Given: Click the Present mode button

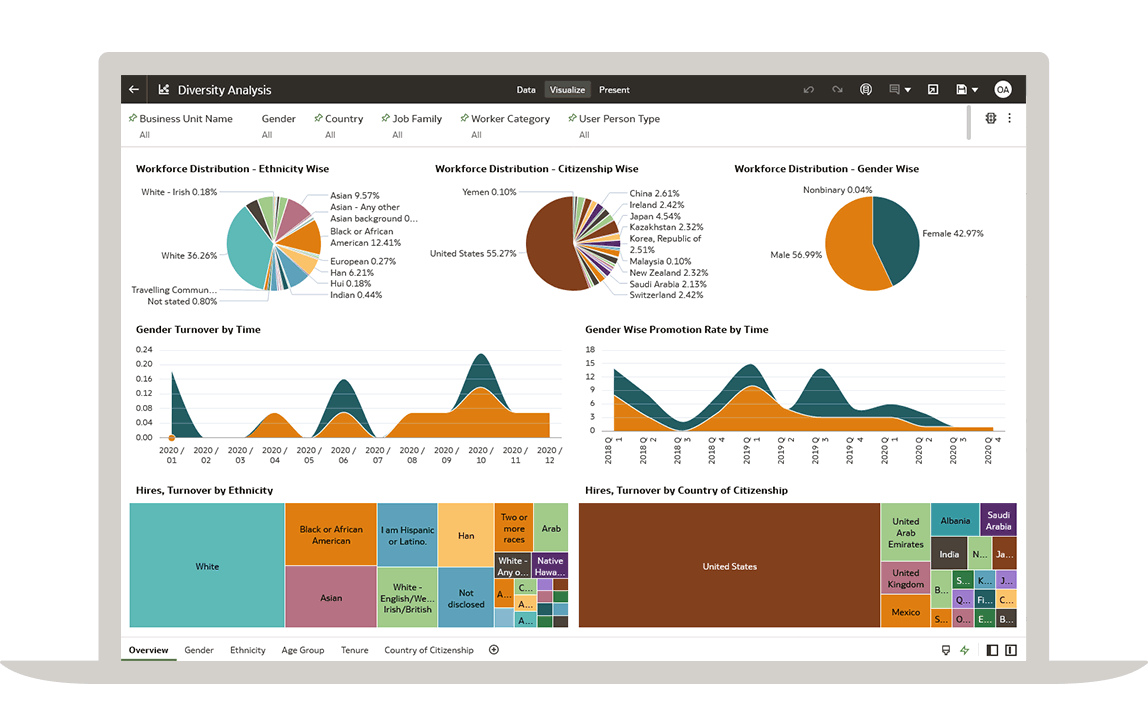Looking at the screenshot, I should [x=614, y=90].
